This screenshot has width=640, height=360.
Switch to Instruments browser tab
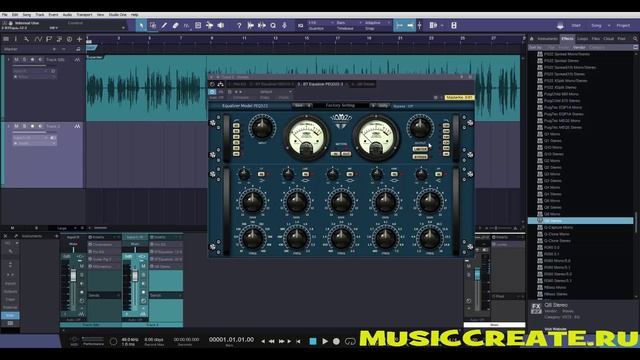click(547, 39)
